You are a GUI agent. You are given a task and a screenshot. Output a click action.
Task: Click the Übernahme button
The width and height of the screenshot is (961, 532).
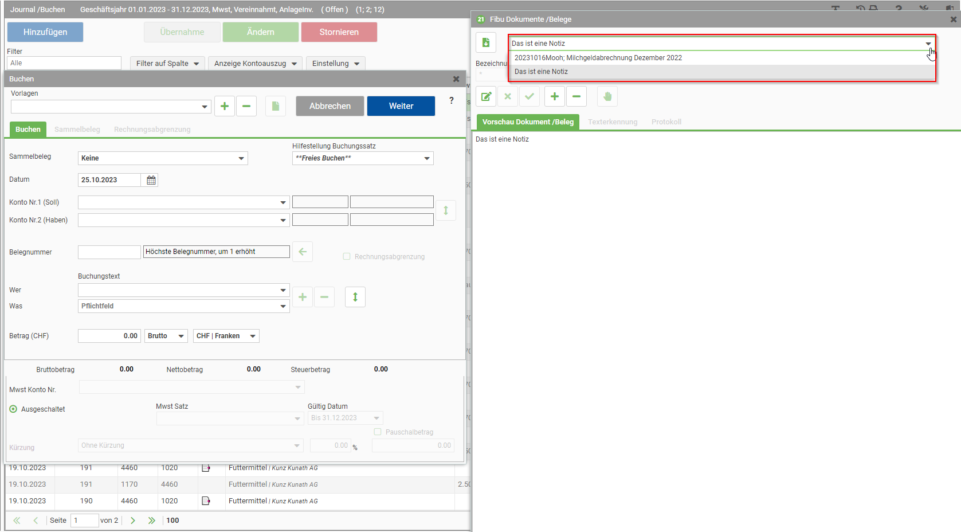coord(182,32)
